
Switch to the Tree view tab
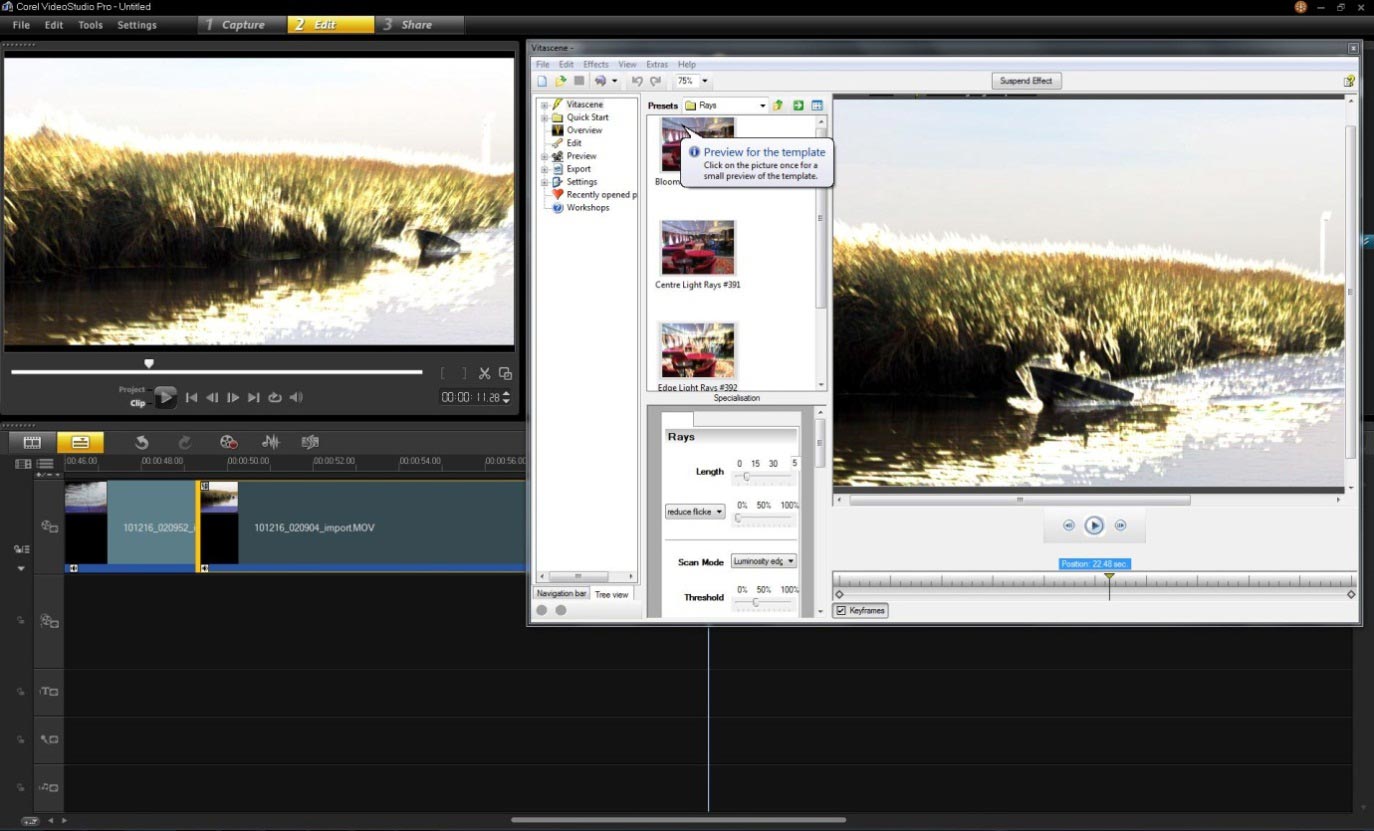point(611,593)
